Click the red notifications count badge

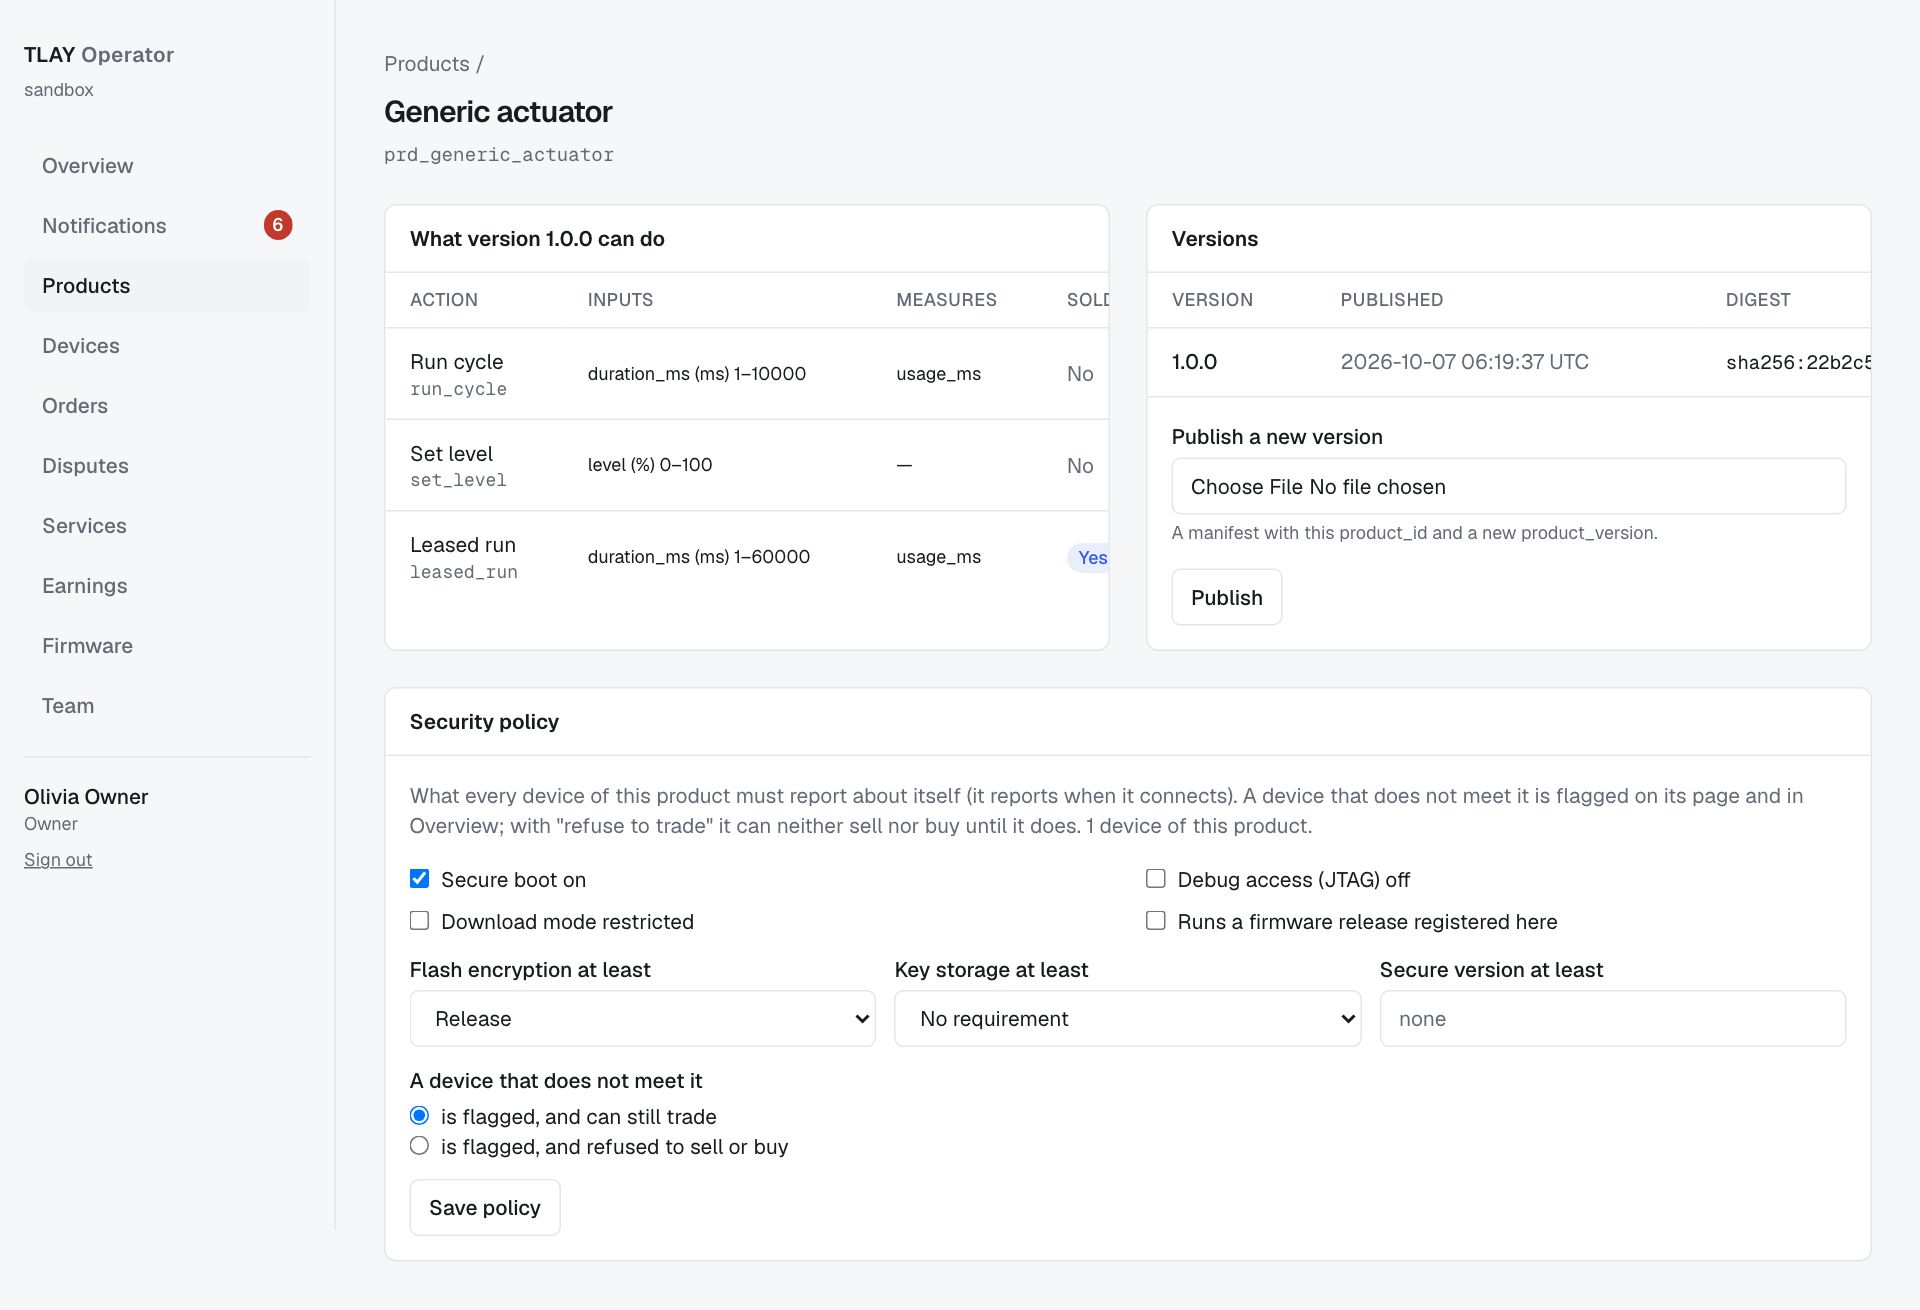click(x=278, y=225)
